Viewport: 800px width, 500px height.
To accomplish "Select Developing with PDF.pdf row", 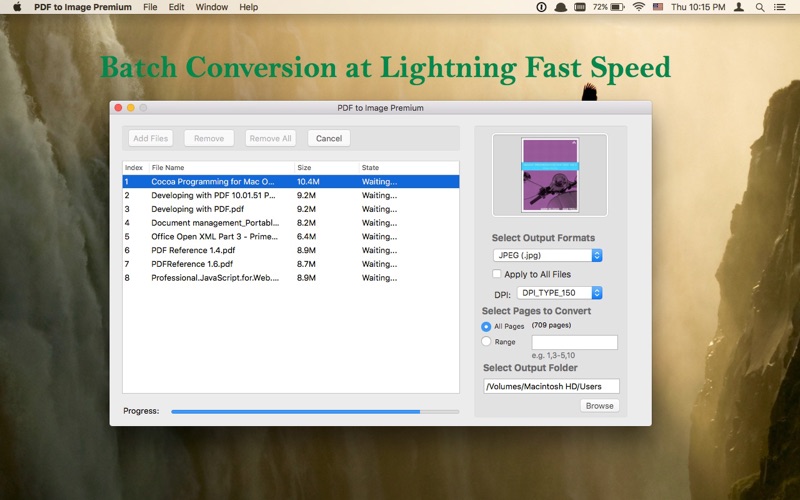I will click(291, 209).
